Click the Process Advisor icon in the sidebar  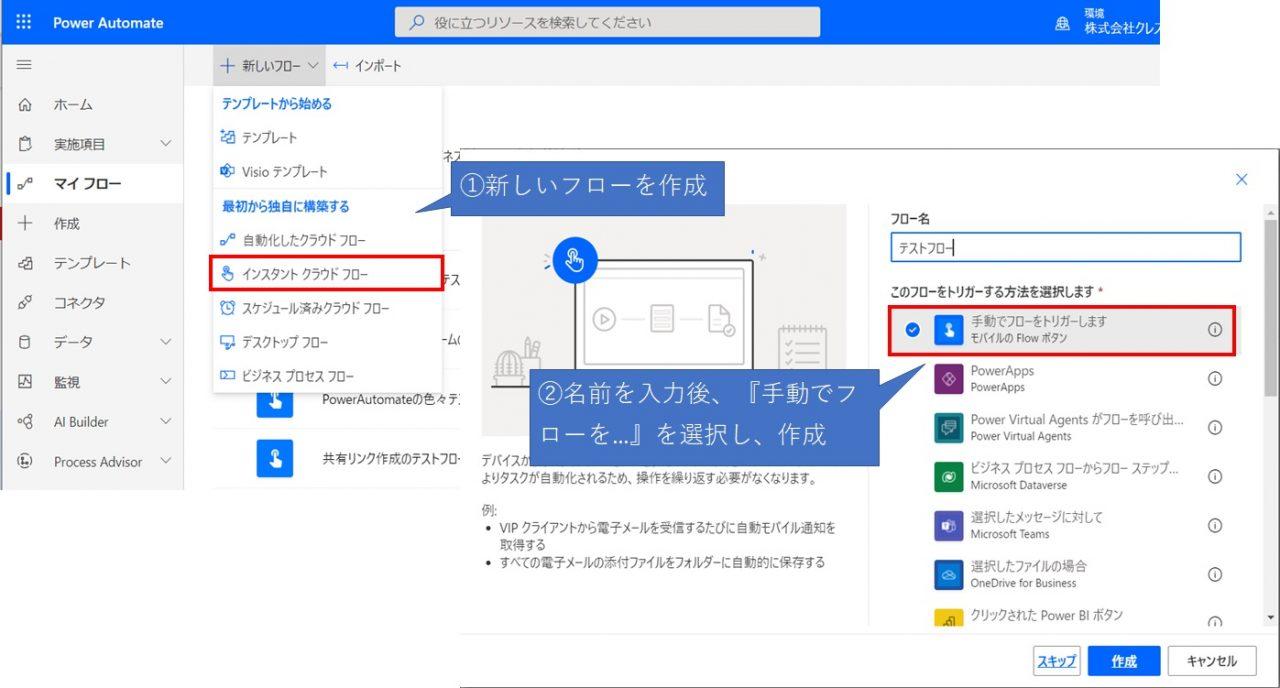click(26, 462)
